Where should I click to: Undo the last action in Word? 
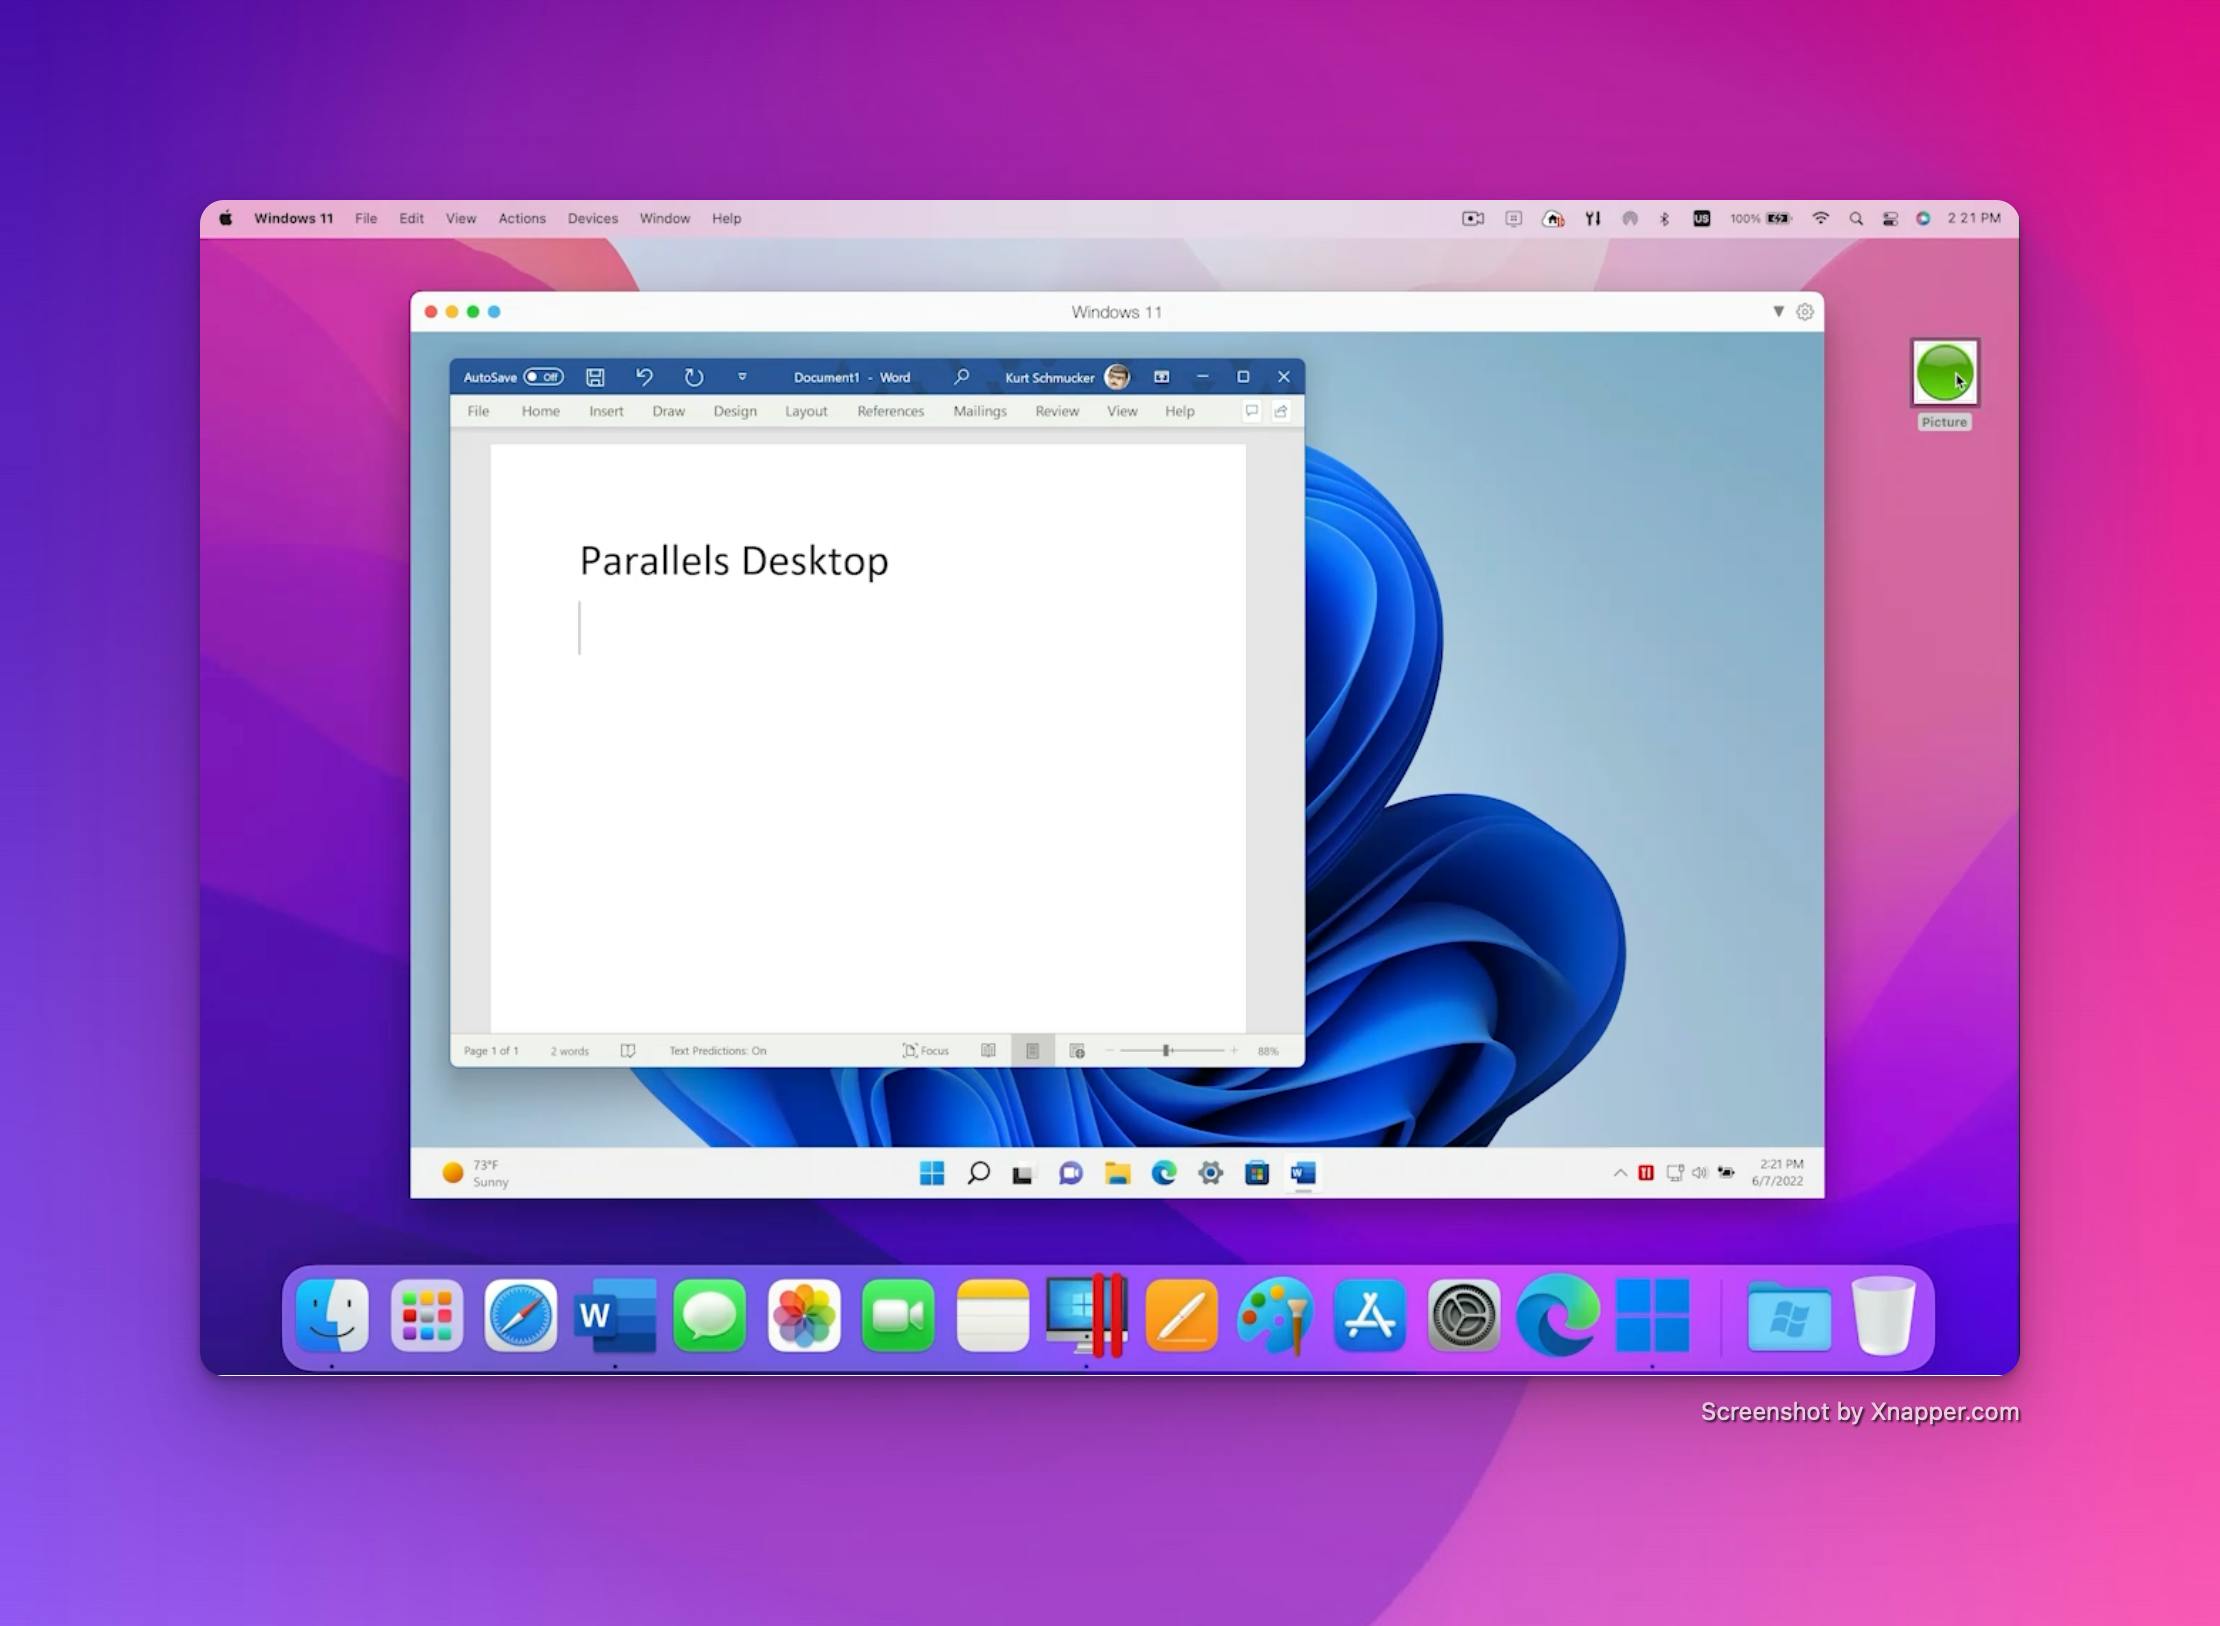(644, 377)
